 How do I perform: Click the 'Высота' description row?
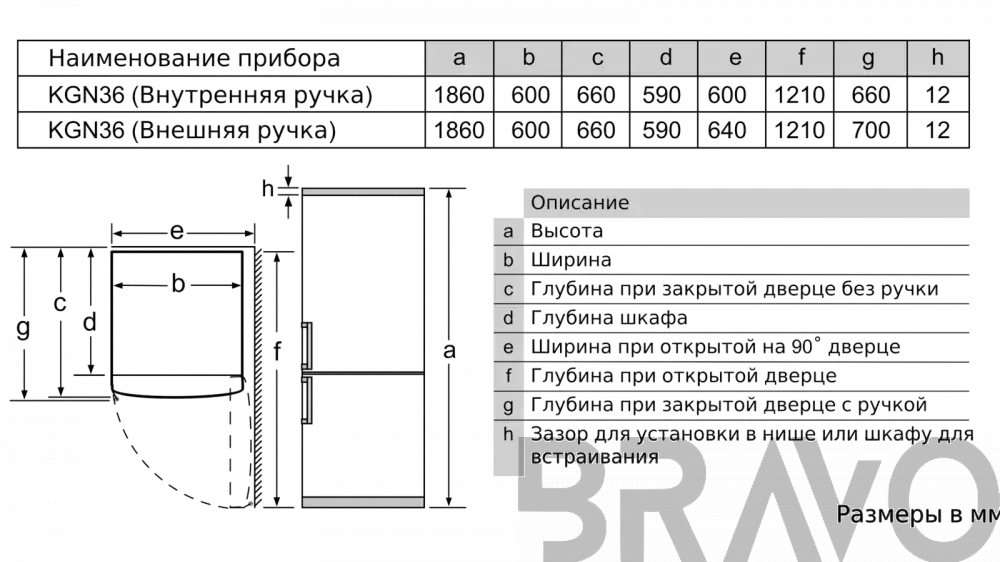click(732, 231)
